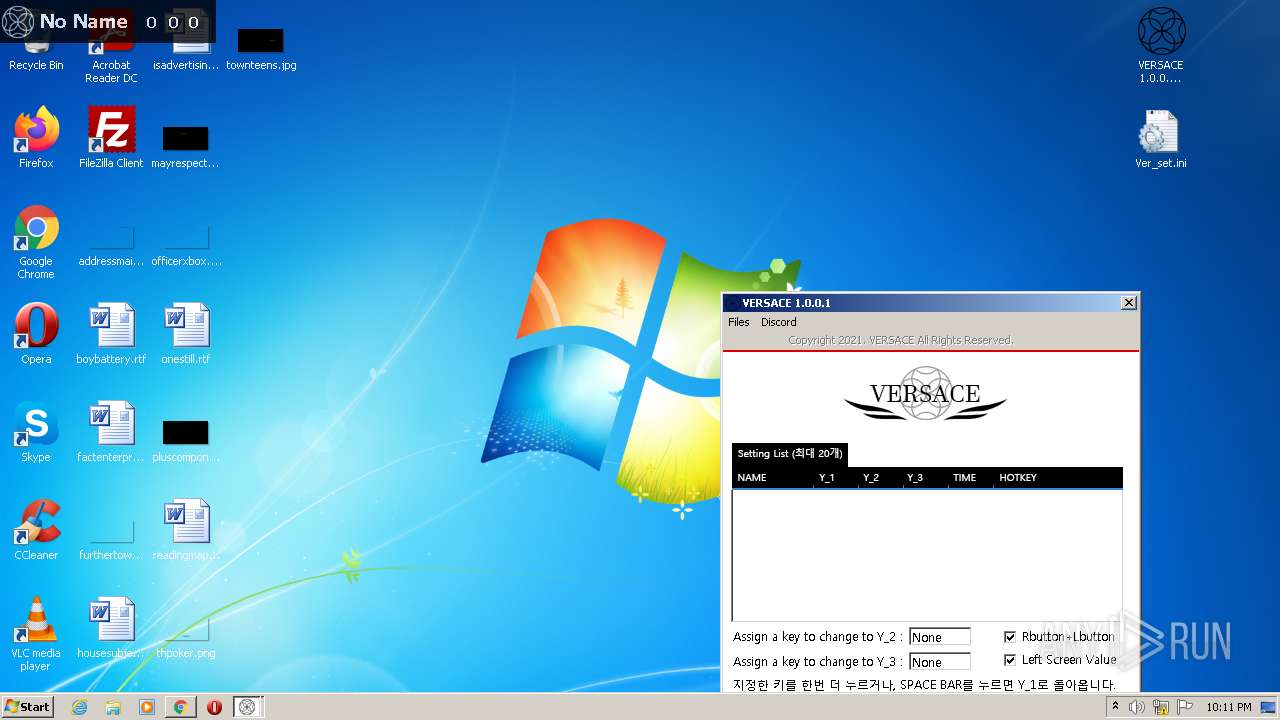This screenshot has width=1280, height=720.
Task: Click the network tray icon
Action: pyautogui.click(x=1161, y=707)
